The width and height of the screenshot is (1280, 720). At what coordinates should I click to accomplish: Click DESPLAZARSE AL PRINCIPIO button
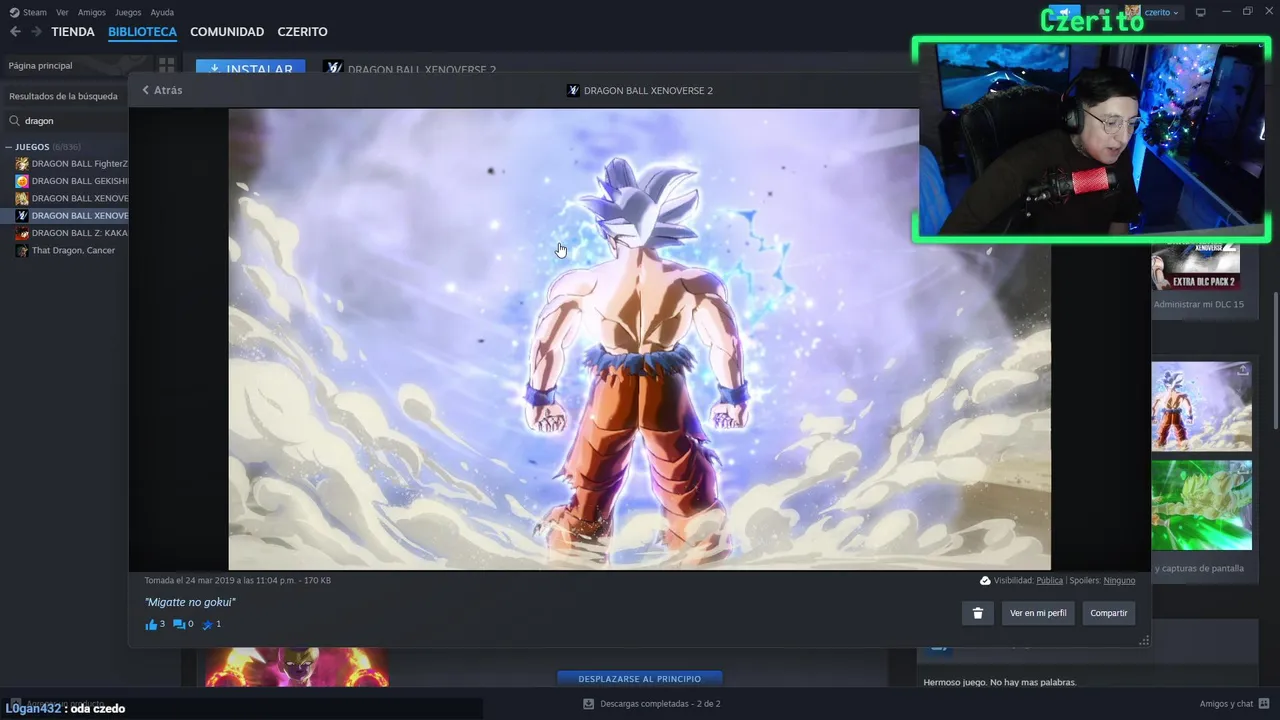pos(640,679)
